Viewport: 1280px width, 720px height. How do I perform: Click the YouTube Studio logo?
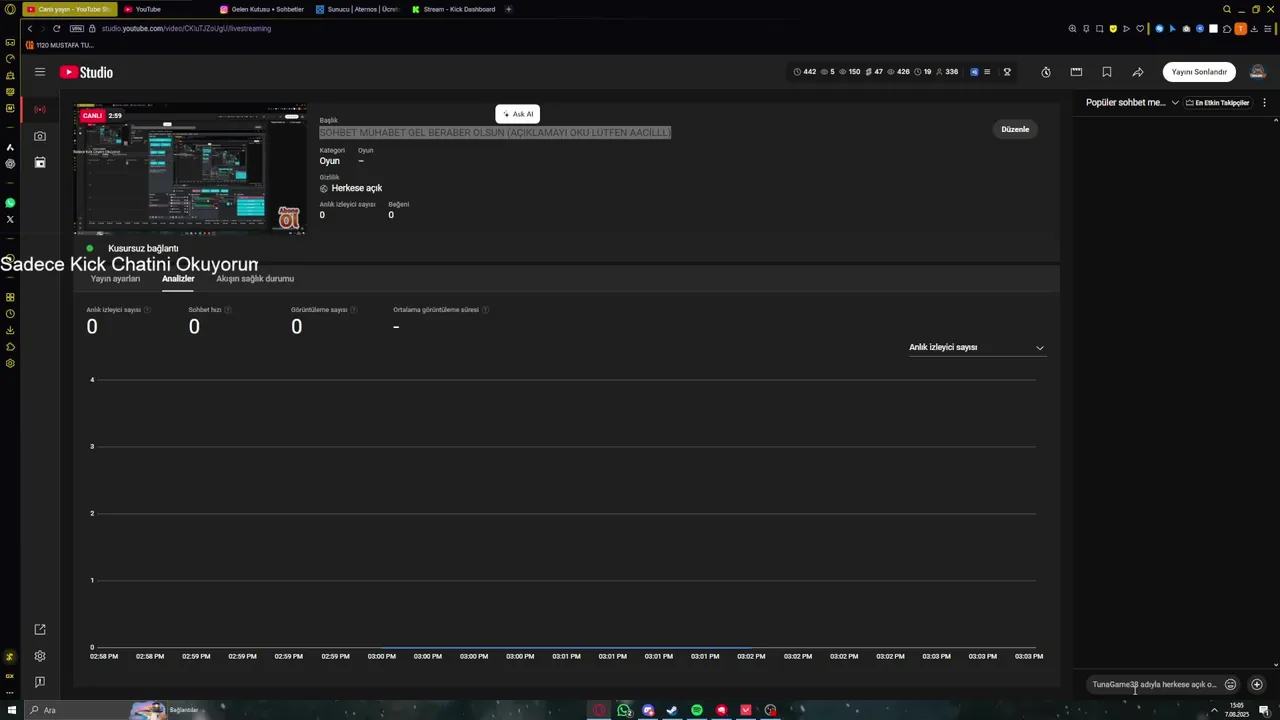tap(86, 72)
